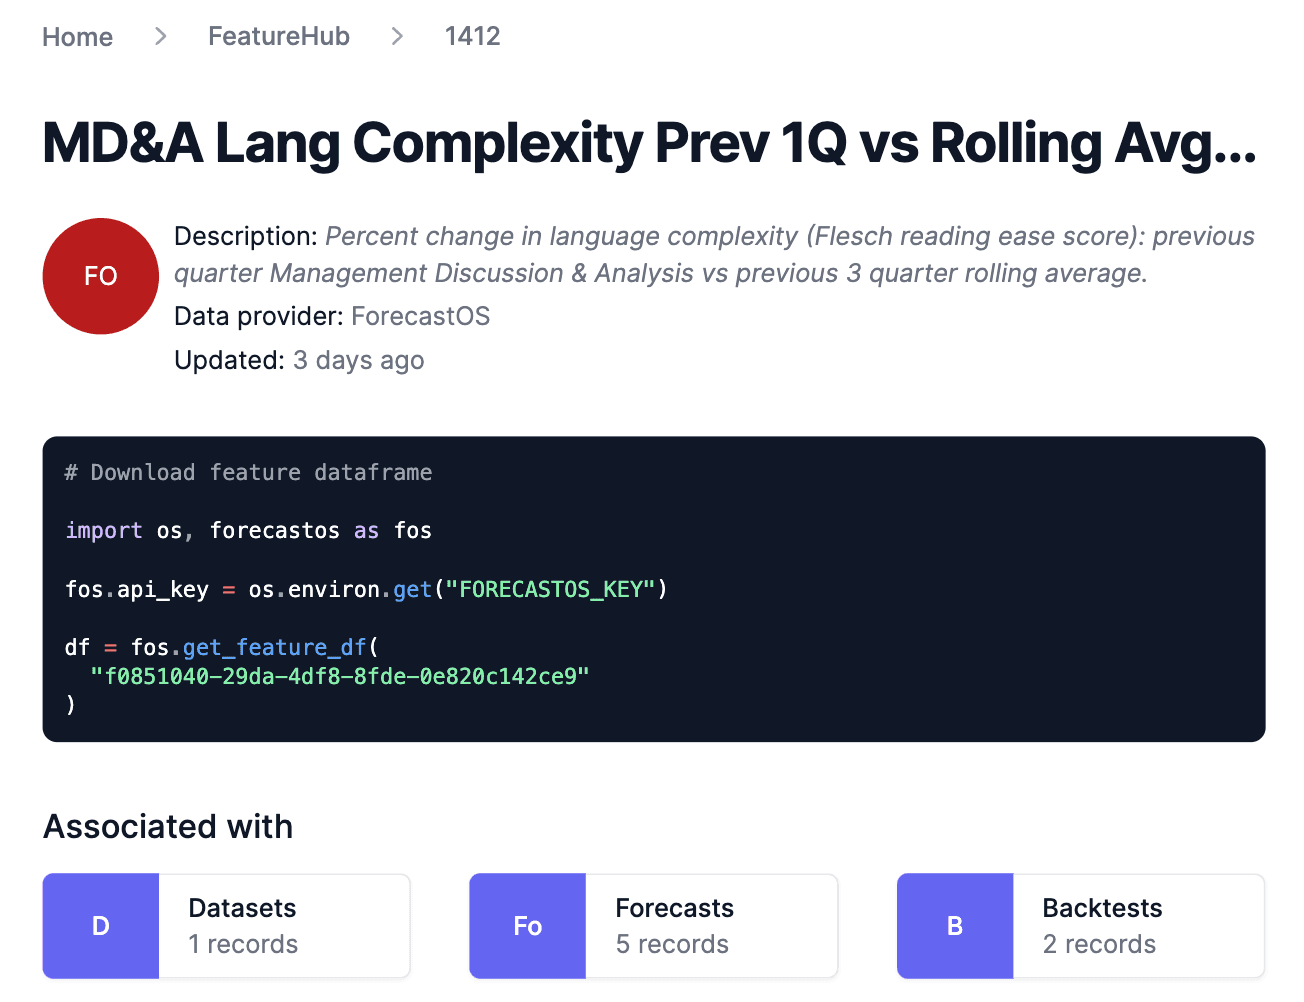Open the Forecasts card
Image resolution: width=1304 pixels, height=1002 pixels.
point(654,926)
